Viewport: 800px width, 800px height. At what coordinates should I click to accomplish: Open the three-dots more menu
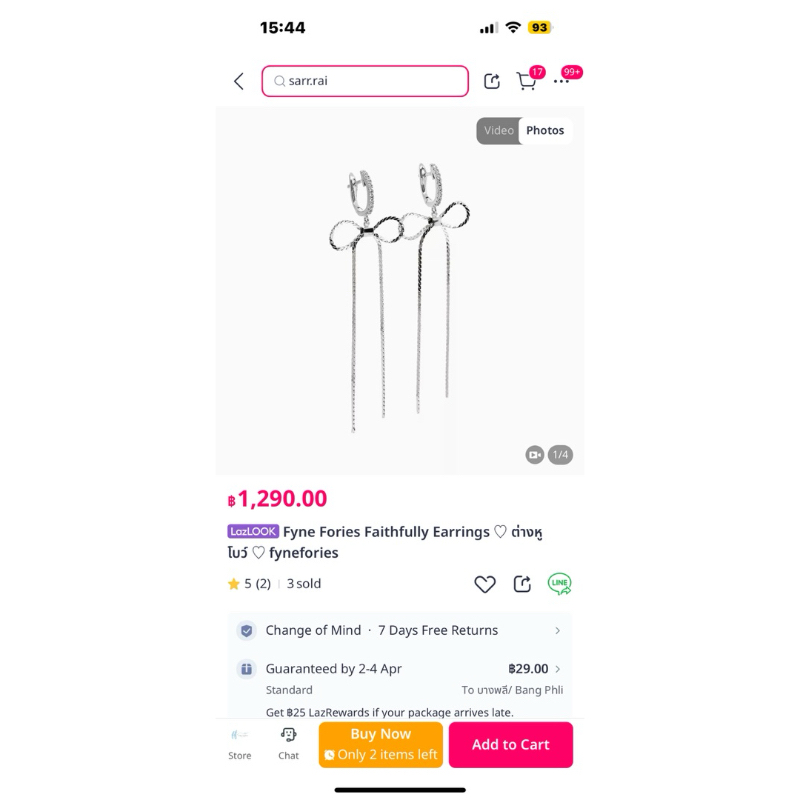[561, 82]
